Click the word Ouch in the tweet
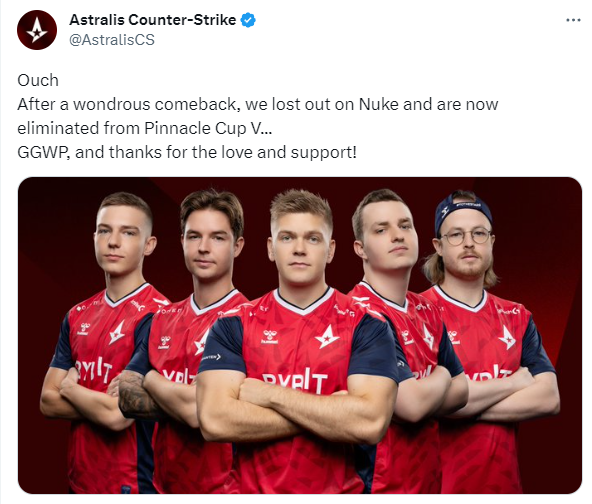 point(38,80)
